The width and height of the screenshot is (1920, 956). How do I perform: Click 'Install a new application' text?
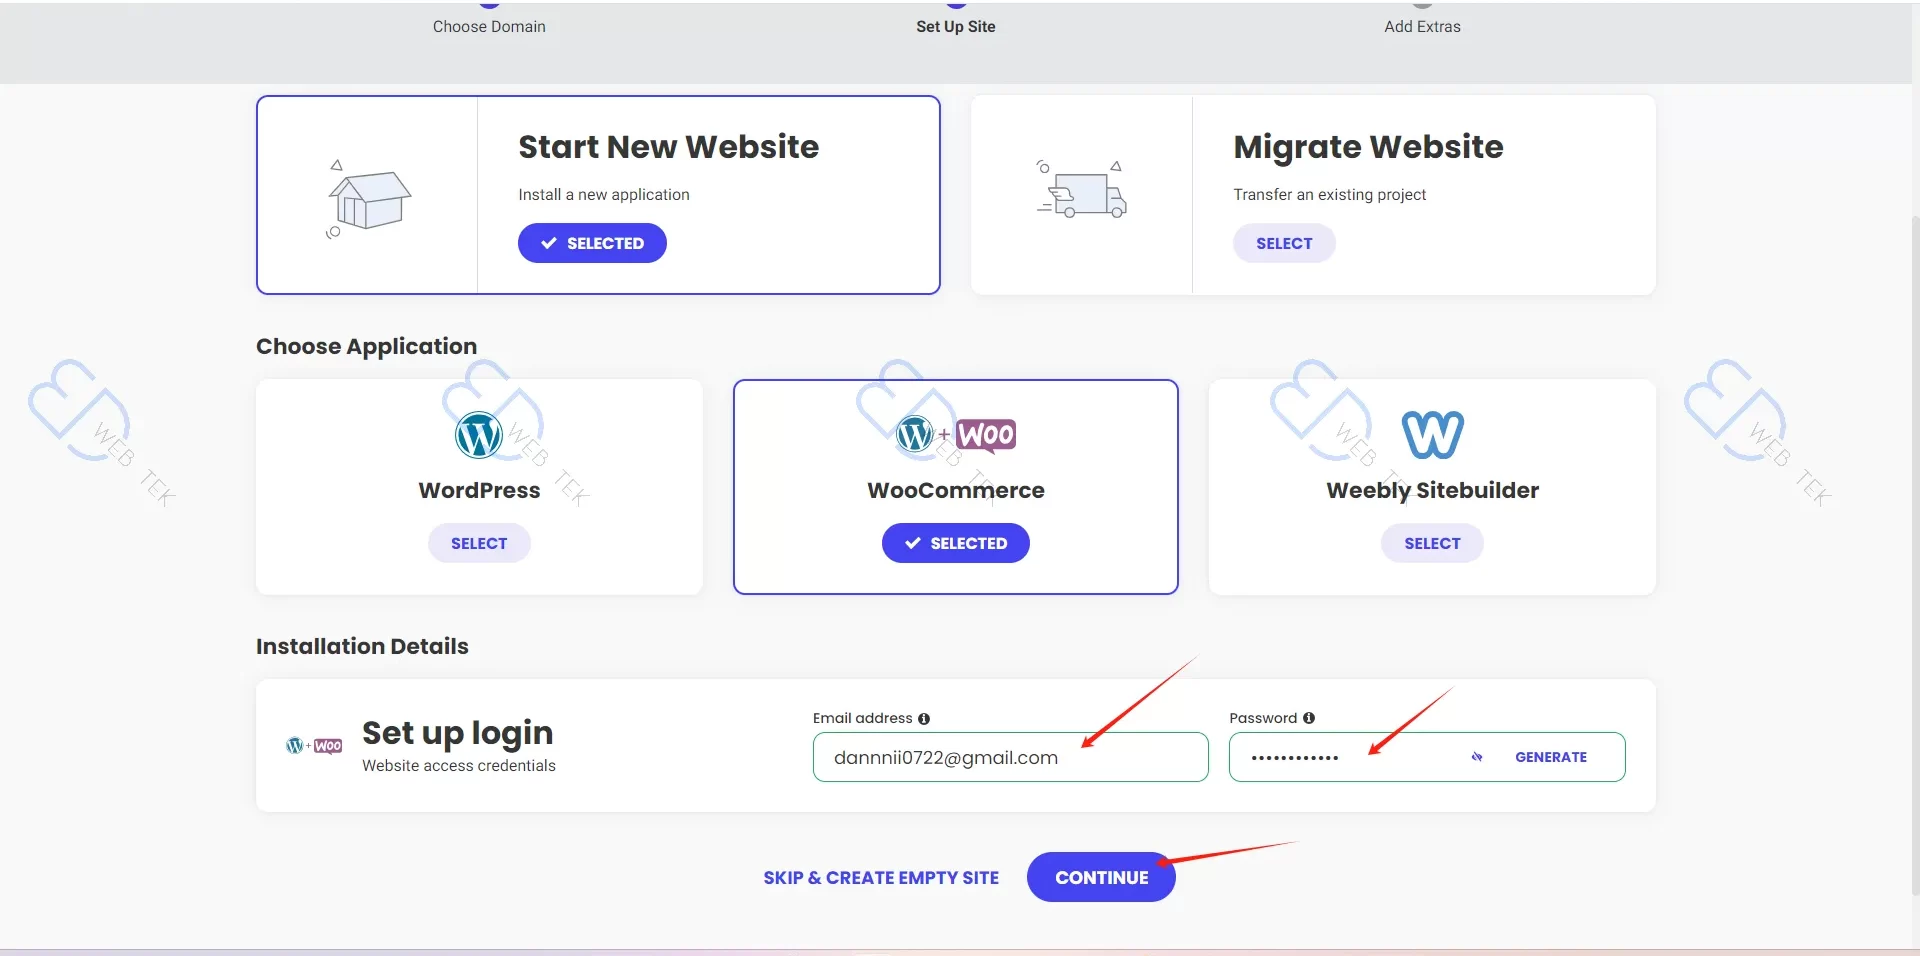pos(604,194)
